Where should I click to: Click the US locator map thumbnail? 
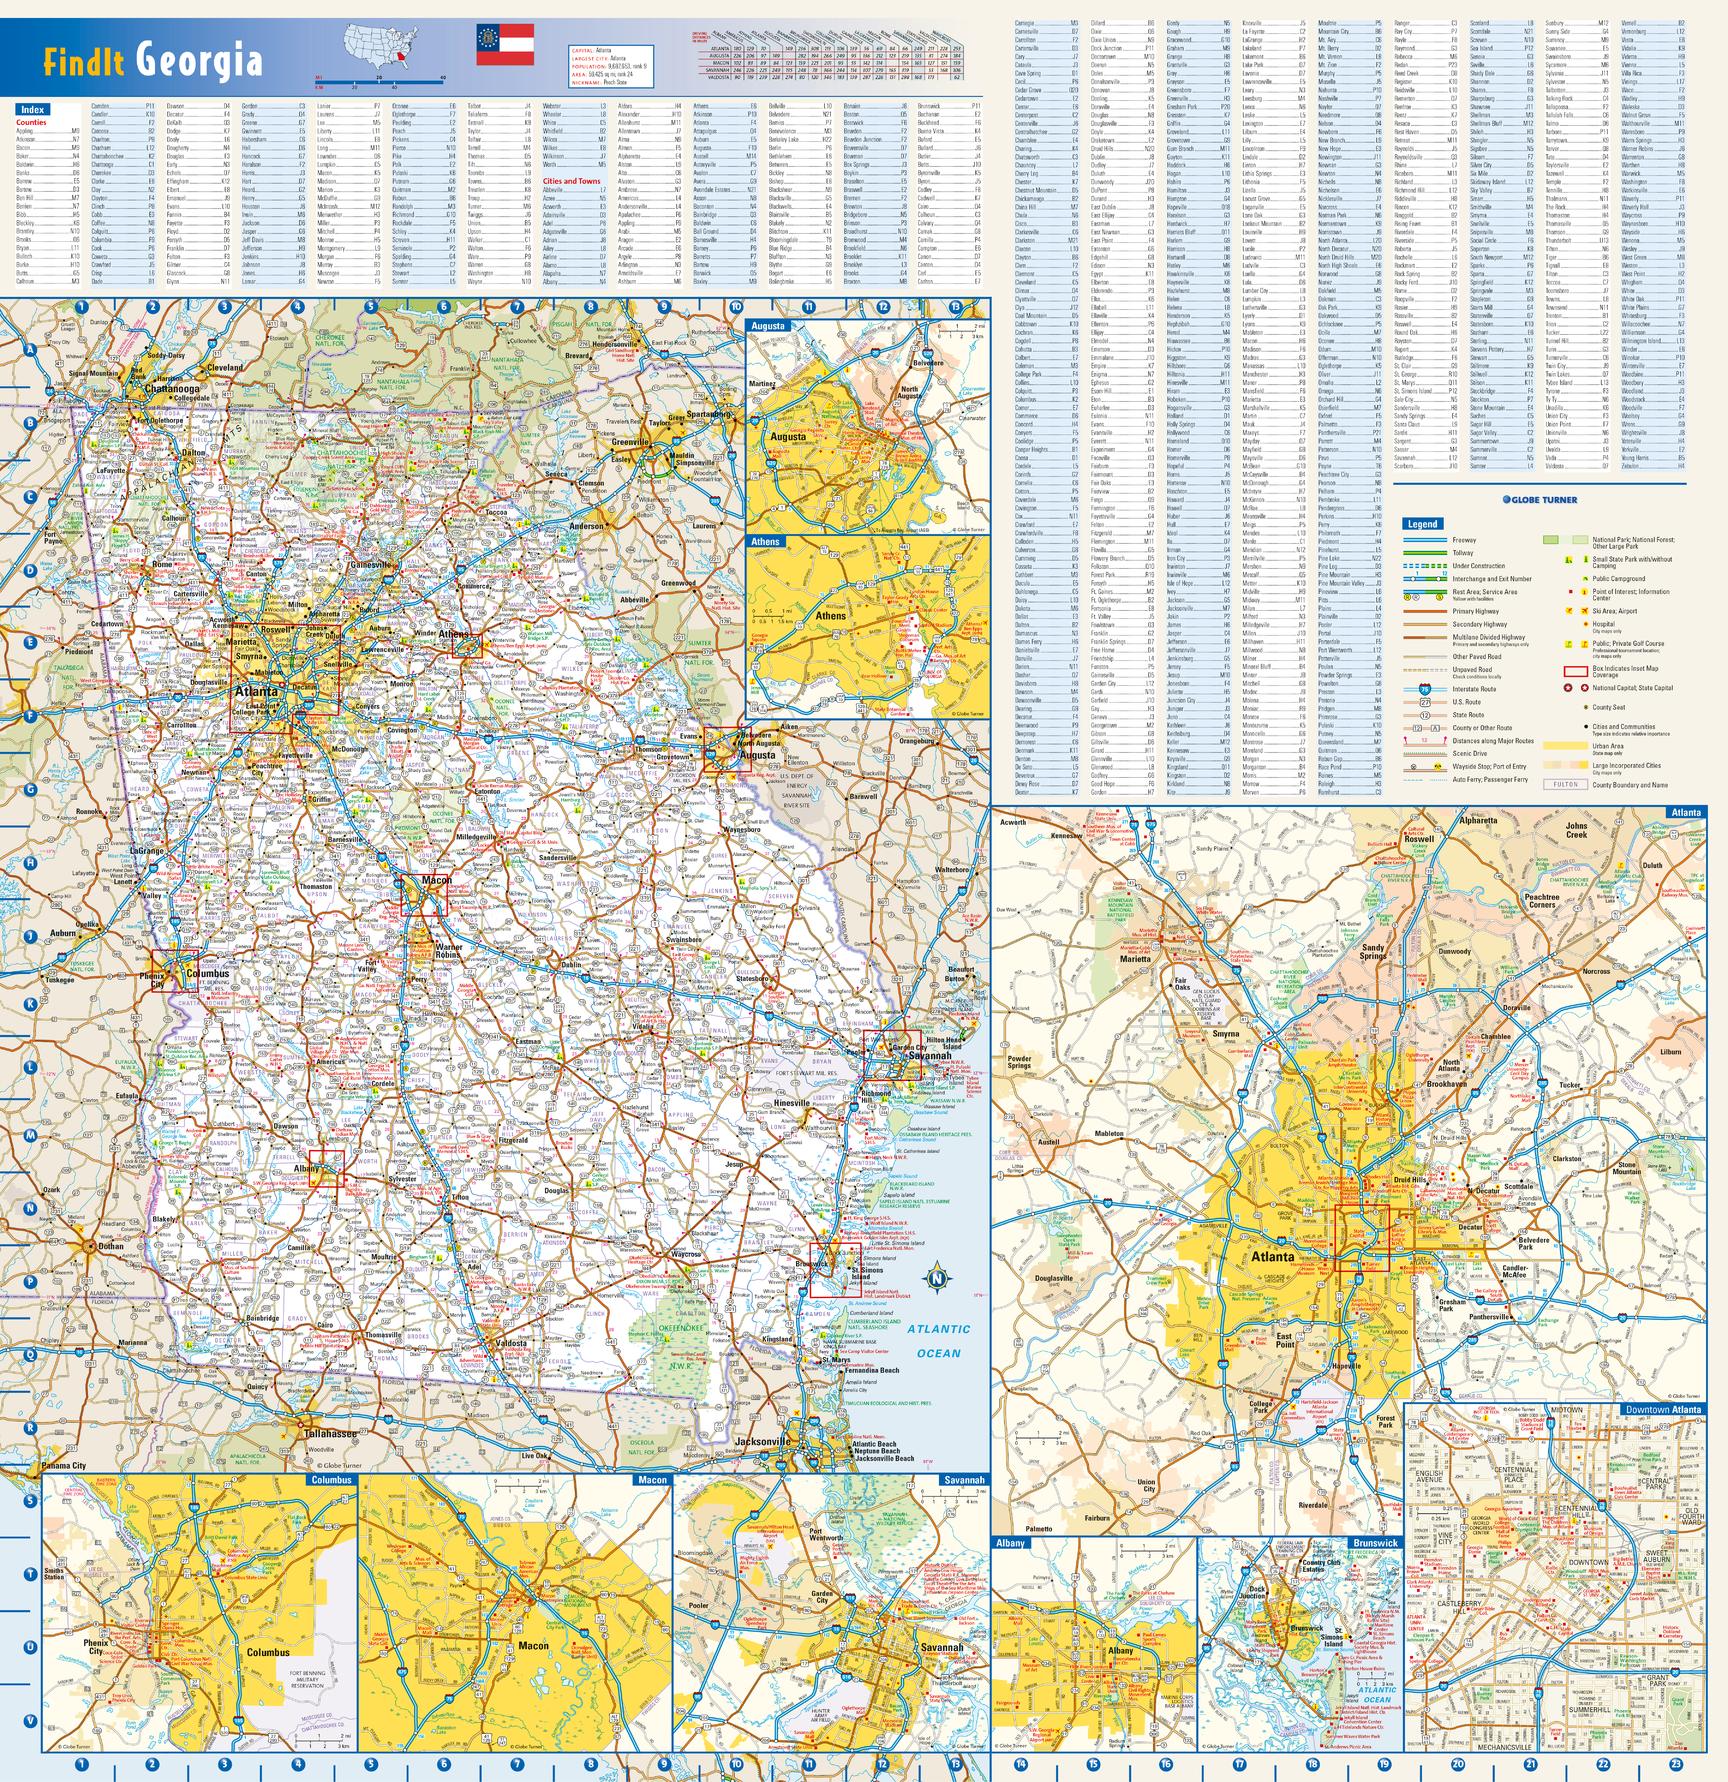point(381,47)
